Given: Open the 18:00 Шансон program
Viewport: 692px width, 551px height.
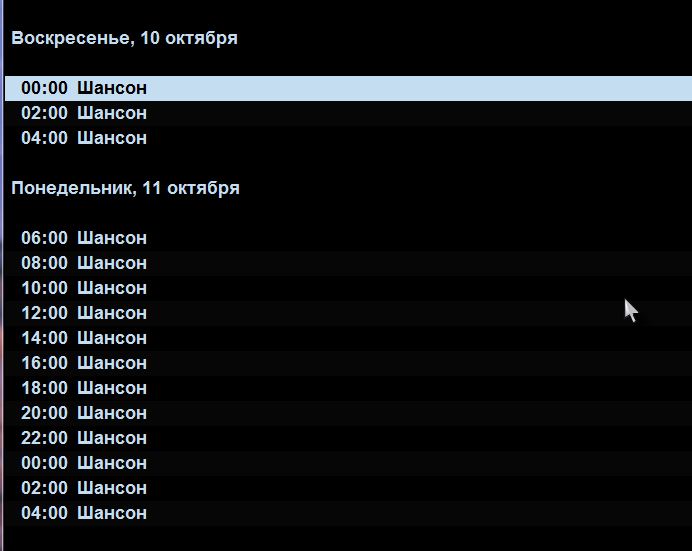Looking at the screenshot, I should (x=348, y=388).
